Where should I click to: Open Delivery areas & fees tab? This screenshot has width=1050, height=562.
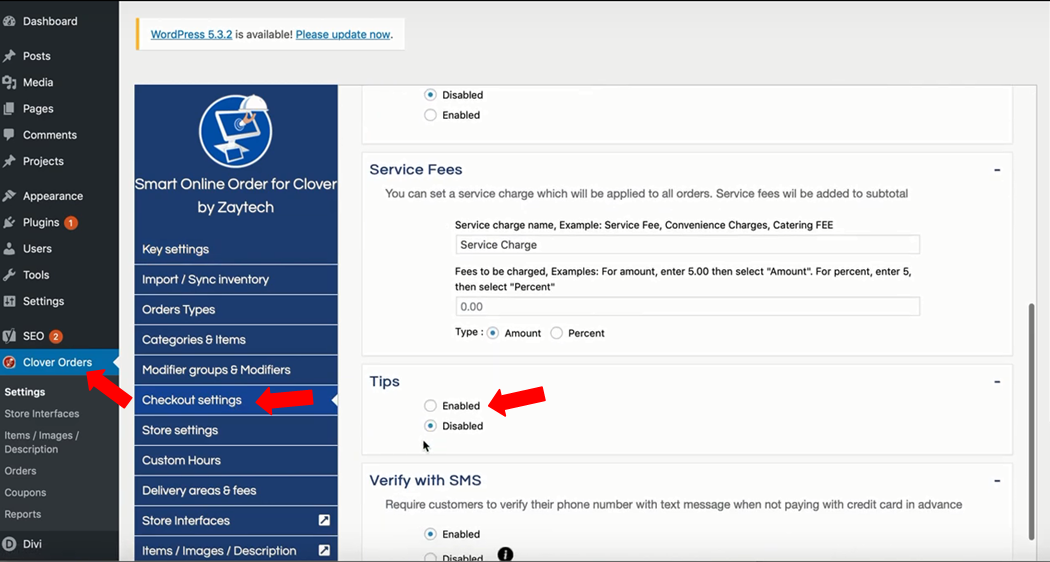[x=236, y=490]
